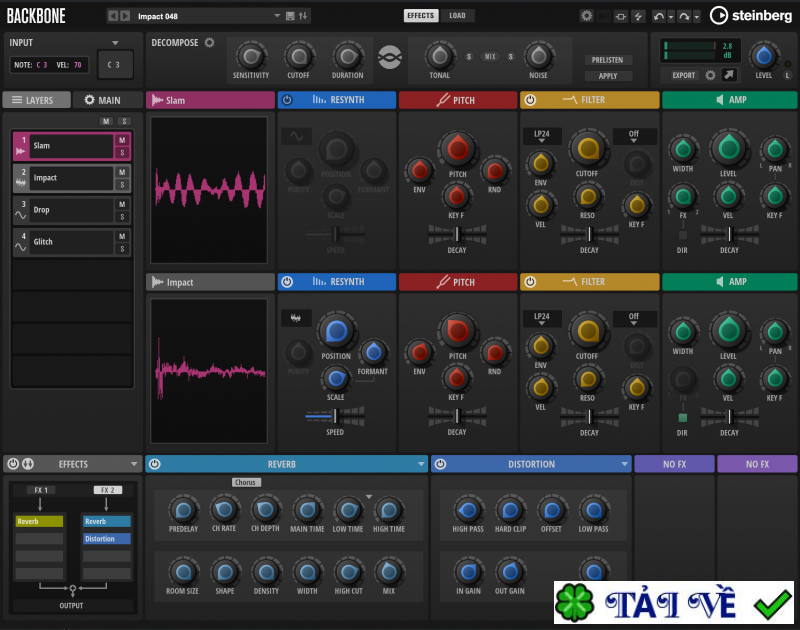The image size is (800, 630).
Task: Toggle the Reverb effect power button
Action: [x=155, y=464]
